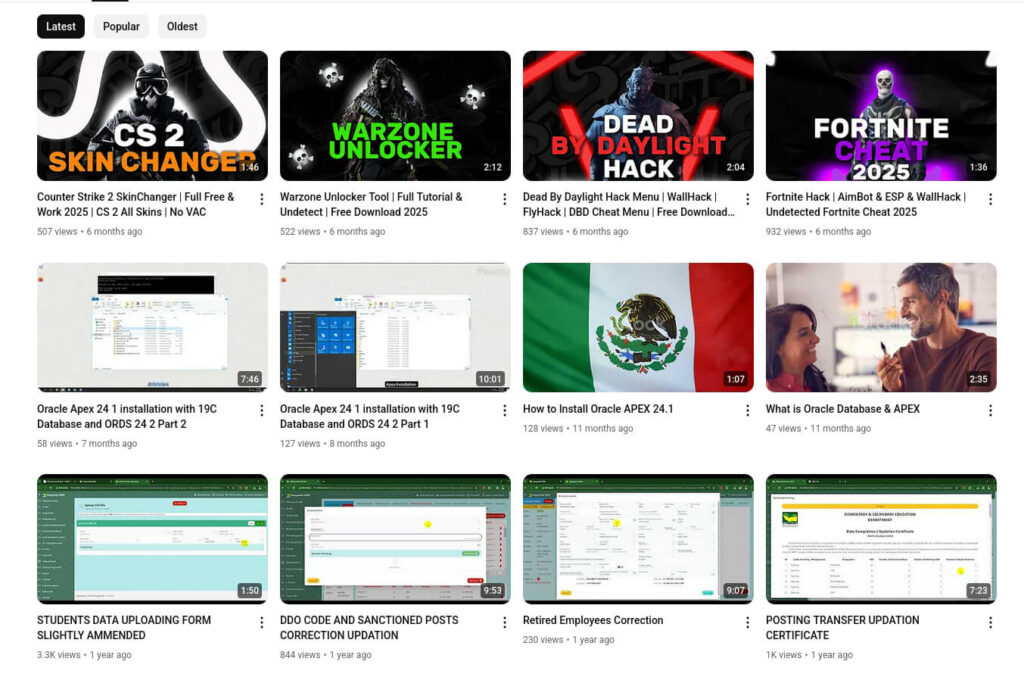This screenshot has width=1024, height=674.
Task: Open options menu for Fortnite Hack video
Action: click(991, 198)
